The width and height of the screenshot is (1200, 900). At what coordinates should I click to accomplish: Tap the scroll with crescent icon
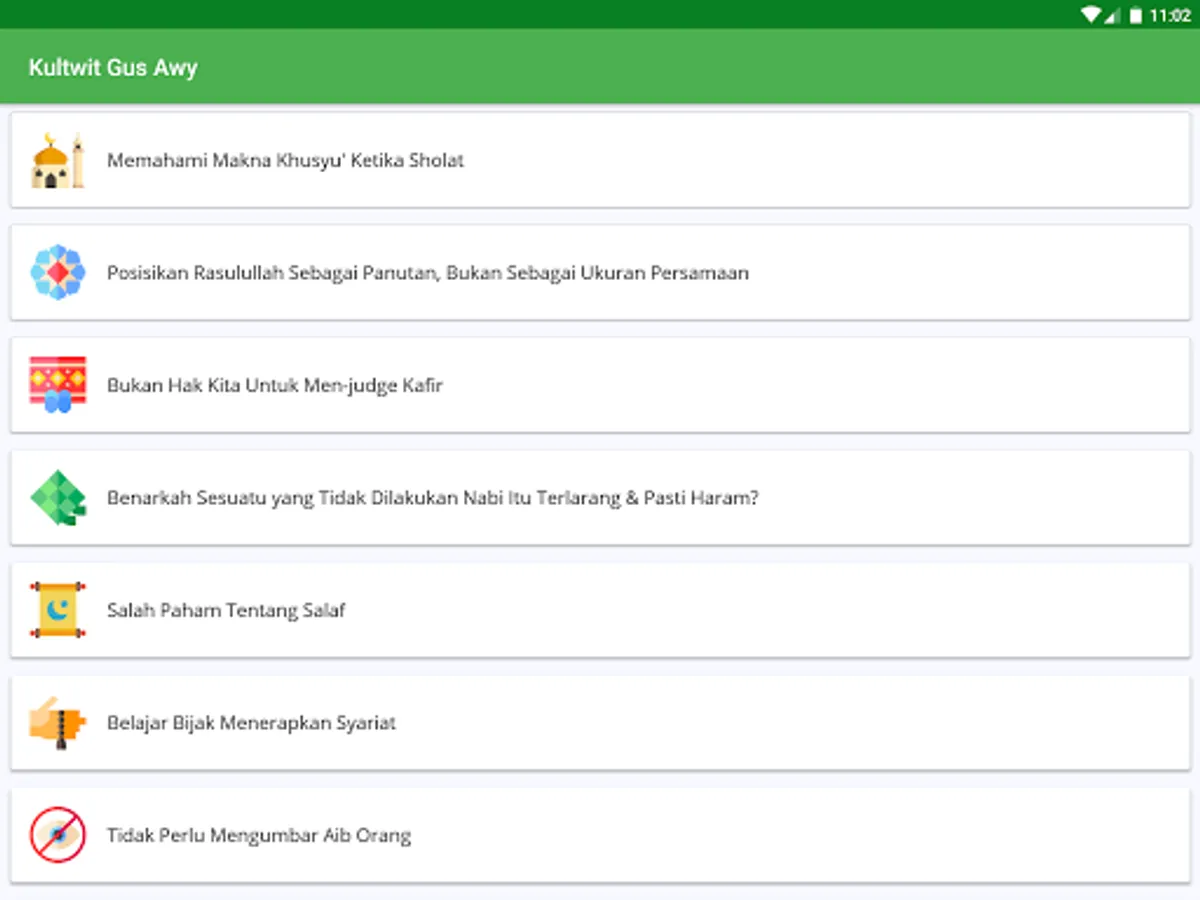(x=58, y=610)
